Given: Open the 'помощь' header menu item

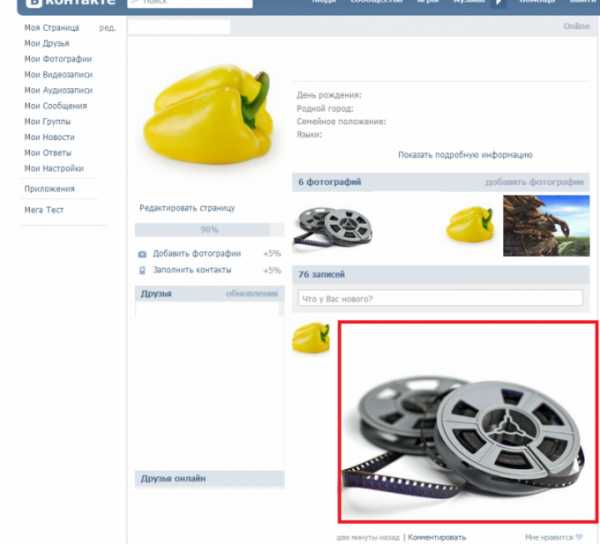Looking at the screenshot, I should [x=537, y=2].
